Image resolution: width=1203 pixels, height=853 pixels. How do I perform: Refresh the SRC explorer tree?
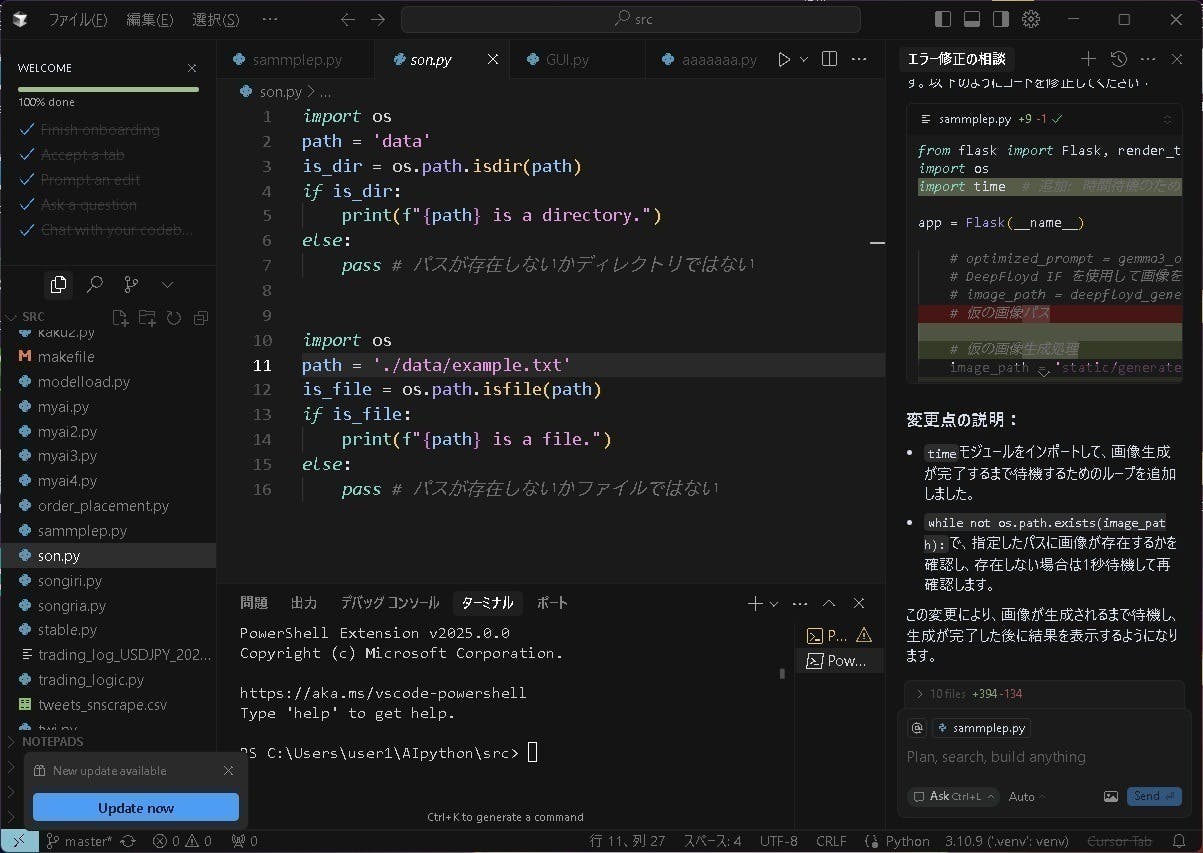[174, 318]
